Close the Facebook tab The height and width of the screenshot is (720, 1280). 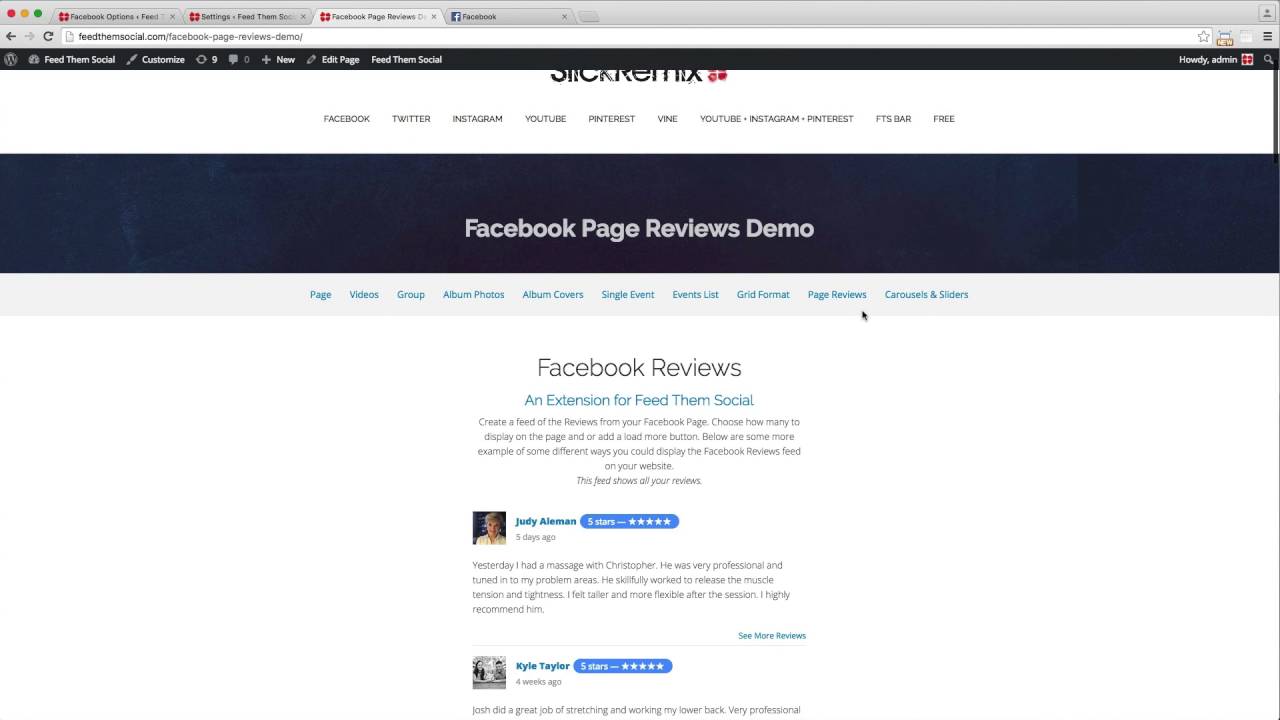click(x=565, y=16)
